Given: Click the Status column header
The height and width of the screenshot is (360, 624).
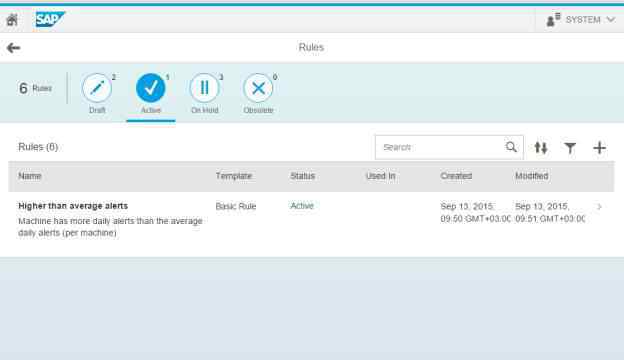Looking at the screenshot, I should (302, 176).
